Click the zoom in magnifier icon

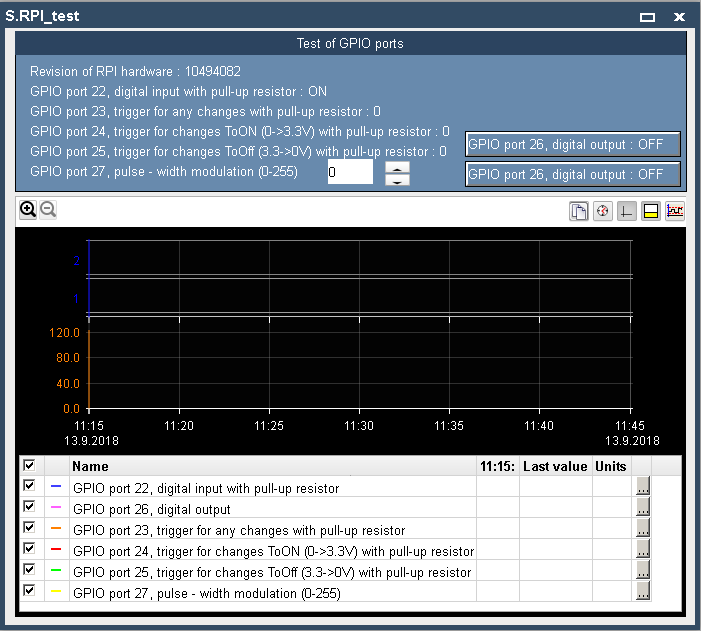[28, 210]
